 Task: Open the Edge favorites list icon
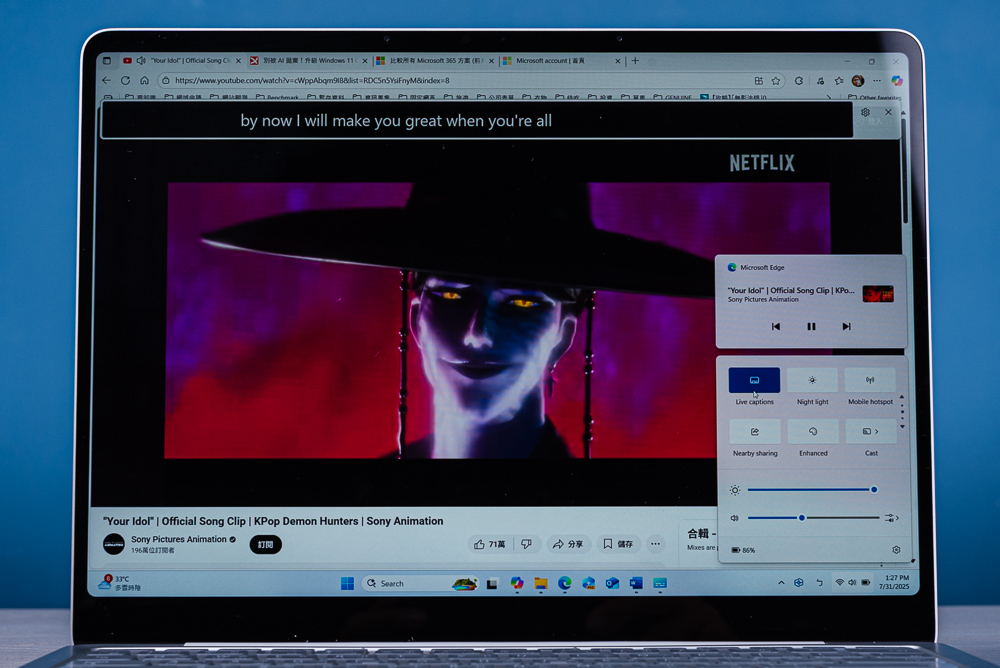839,81
